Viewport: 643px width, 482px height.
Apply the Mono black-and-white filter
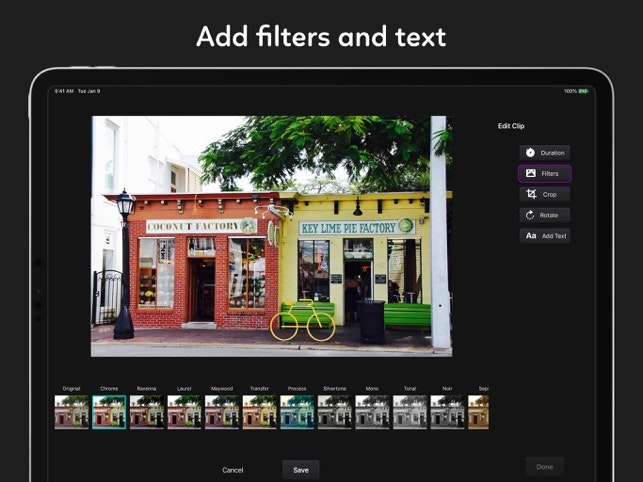[372, 411]
